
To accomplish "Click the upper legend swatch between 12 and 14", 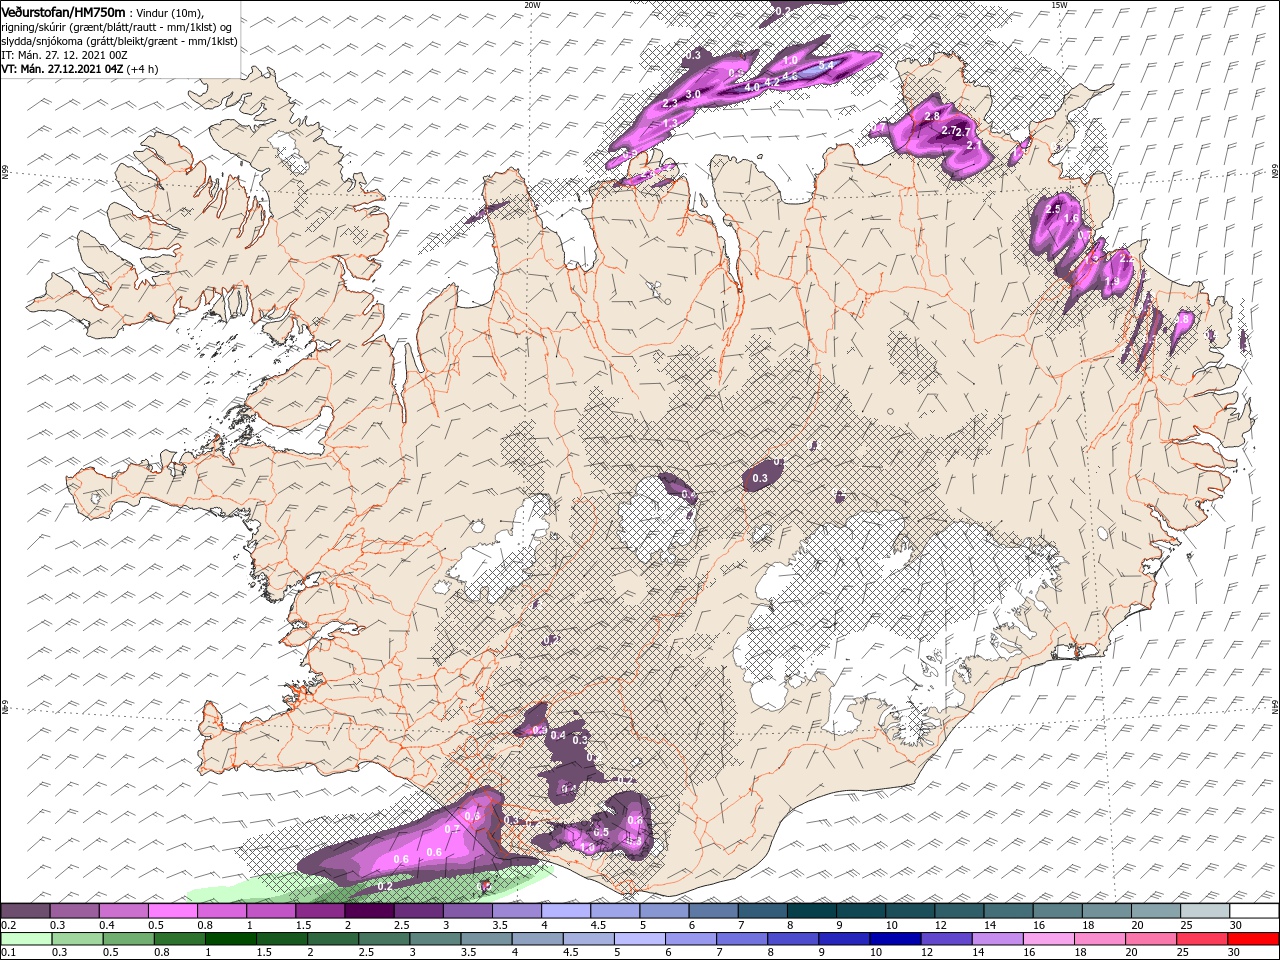I will pos(959,911).
